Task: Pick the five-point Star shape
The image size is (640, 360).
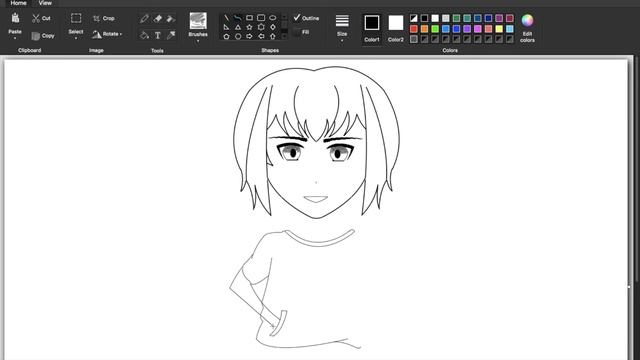Action: click(249, 27)
